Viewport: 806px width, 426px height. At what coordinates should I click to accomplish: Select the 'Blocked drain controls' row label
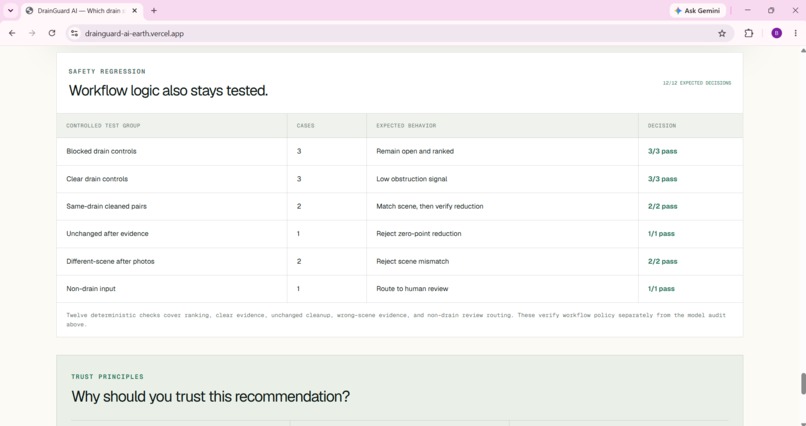(101, 152)
